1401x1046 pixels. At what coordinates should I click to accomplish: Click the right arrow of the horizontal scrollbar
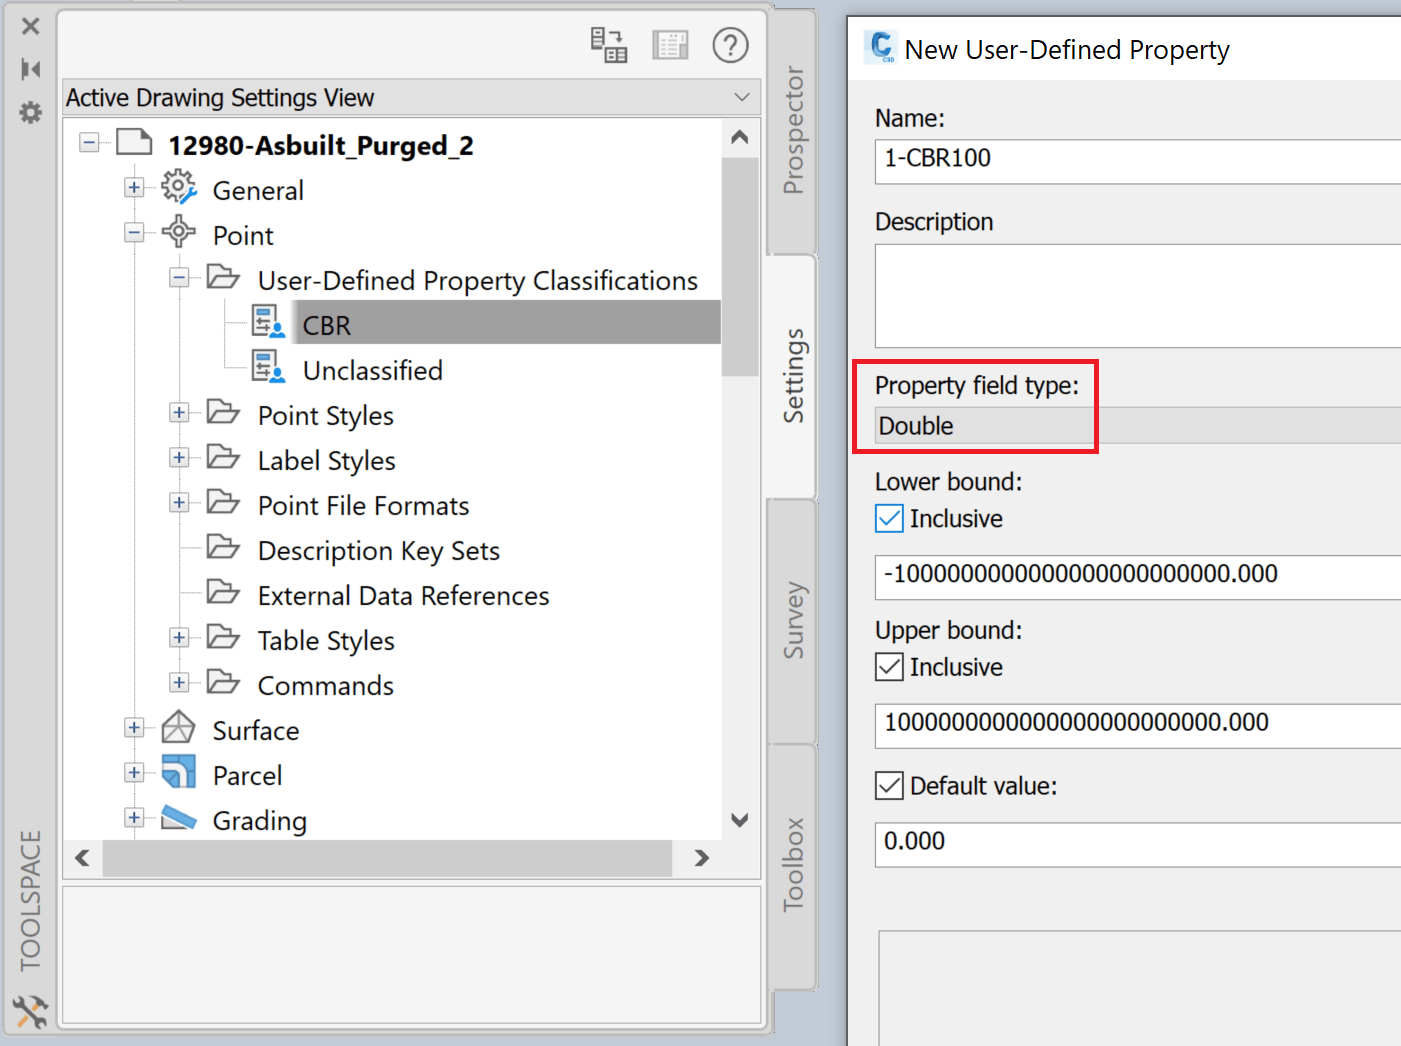[x=700, y=858]
